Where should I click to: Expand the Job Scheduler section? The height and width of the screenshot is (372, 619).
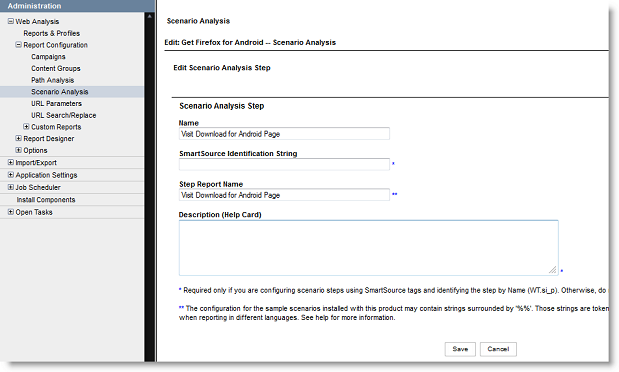pos(11,187)
